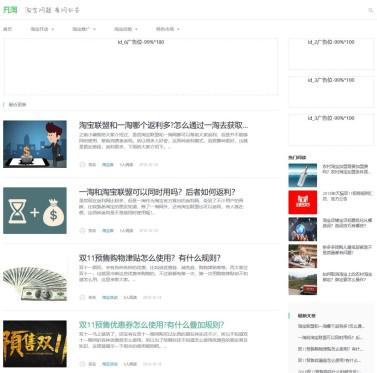377x373 pixels.
Task: Open the green-titled article 双11预售优惠券怎么使用
Action: pos(151,325)
